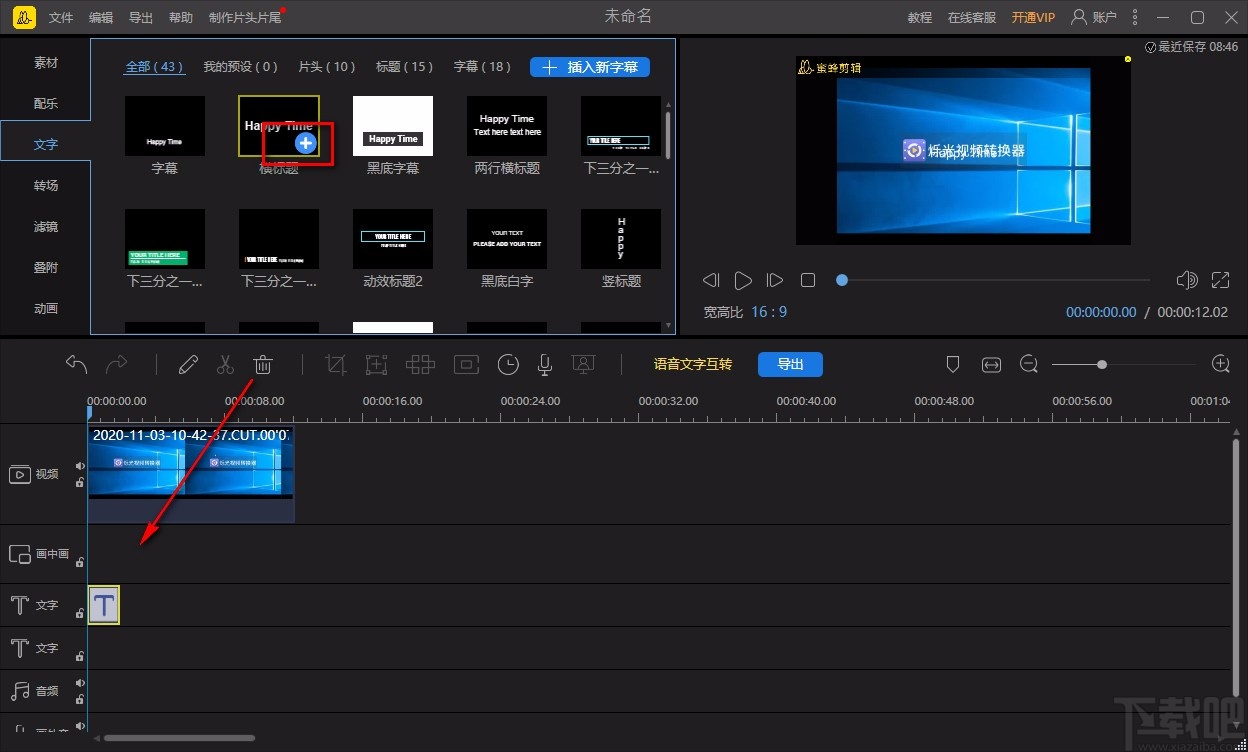Open the 文件 menu
1248x752 pixels.
pos(61,18)
